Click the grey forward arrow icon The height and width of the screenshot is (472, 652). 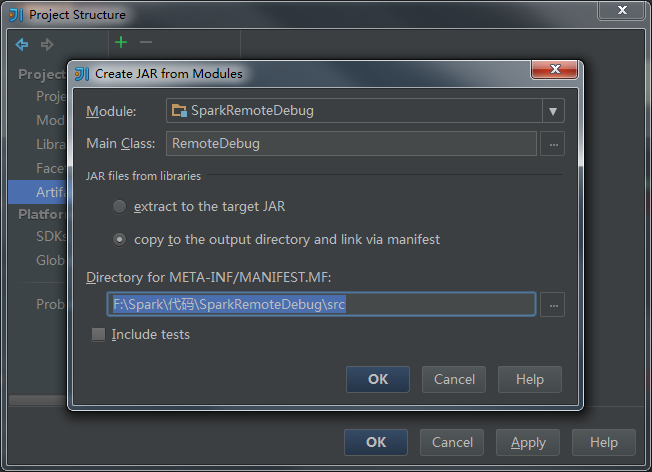point(47,44)
